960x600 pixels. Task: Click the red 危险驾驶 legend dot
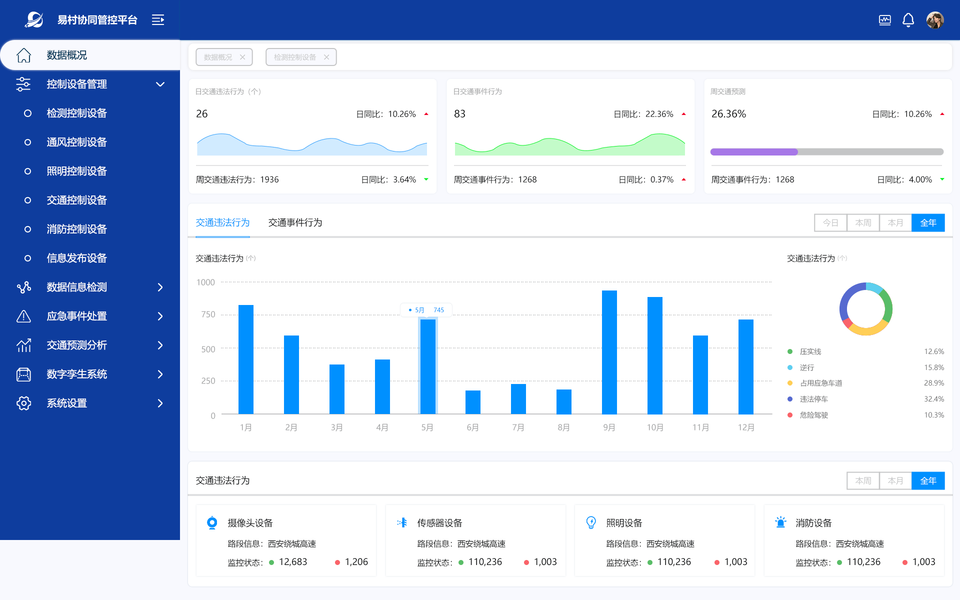[x=790, y=415]
